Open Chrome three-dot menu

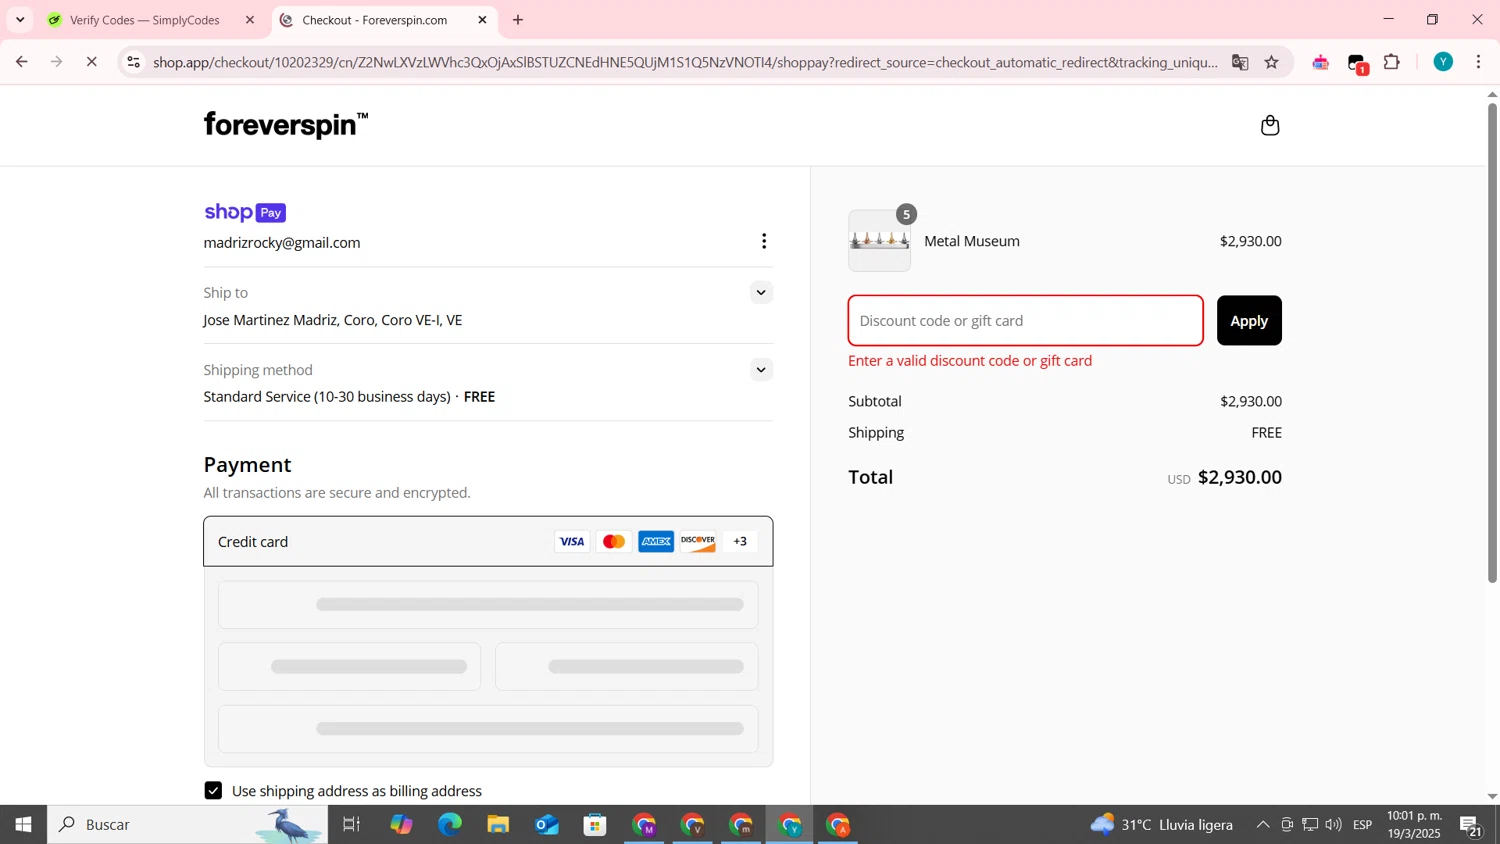[x=1479, y=62]
